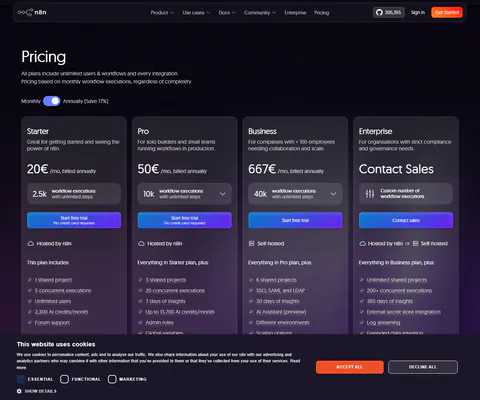
Task: Toggle the Essential cookies checkbox
Action: 21,379
